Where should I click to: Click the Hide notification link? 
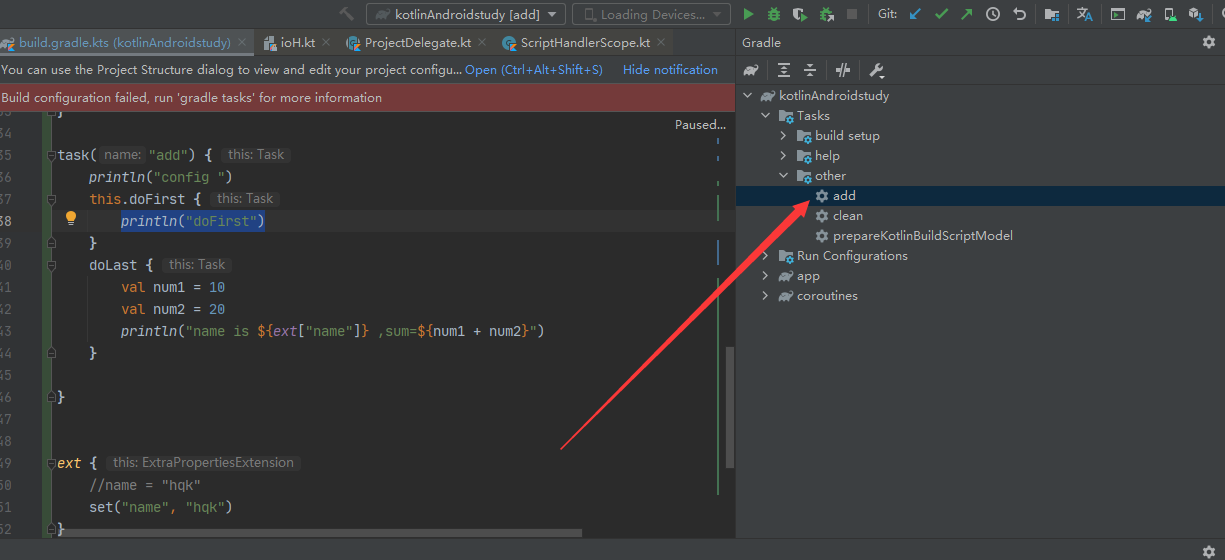point(670,70)
